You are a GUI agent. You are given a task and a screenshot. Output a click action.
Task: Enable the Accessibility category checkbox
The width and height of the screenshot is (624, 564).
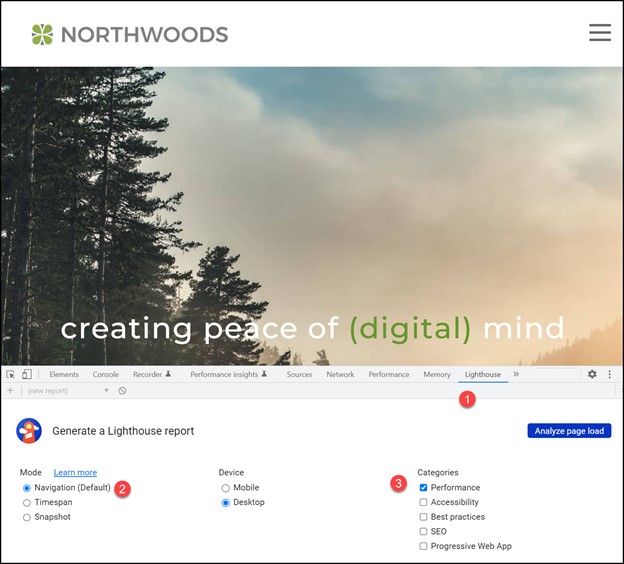coord(423,502)
